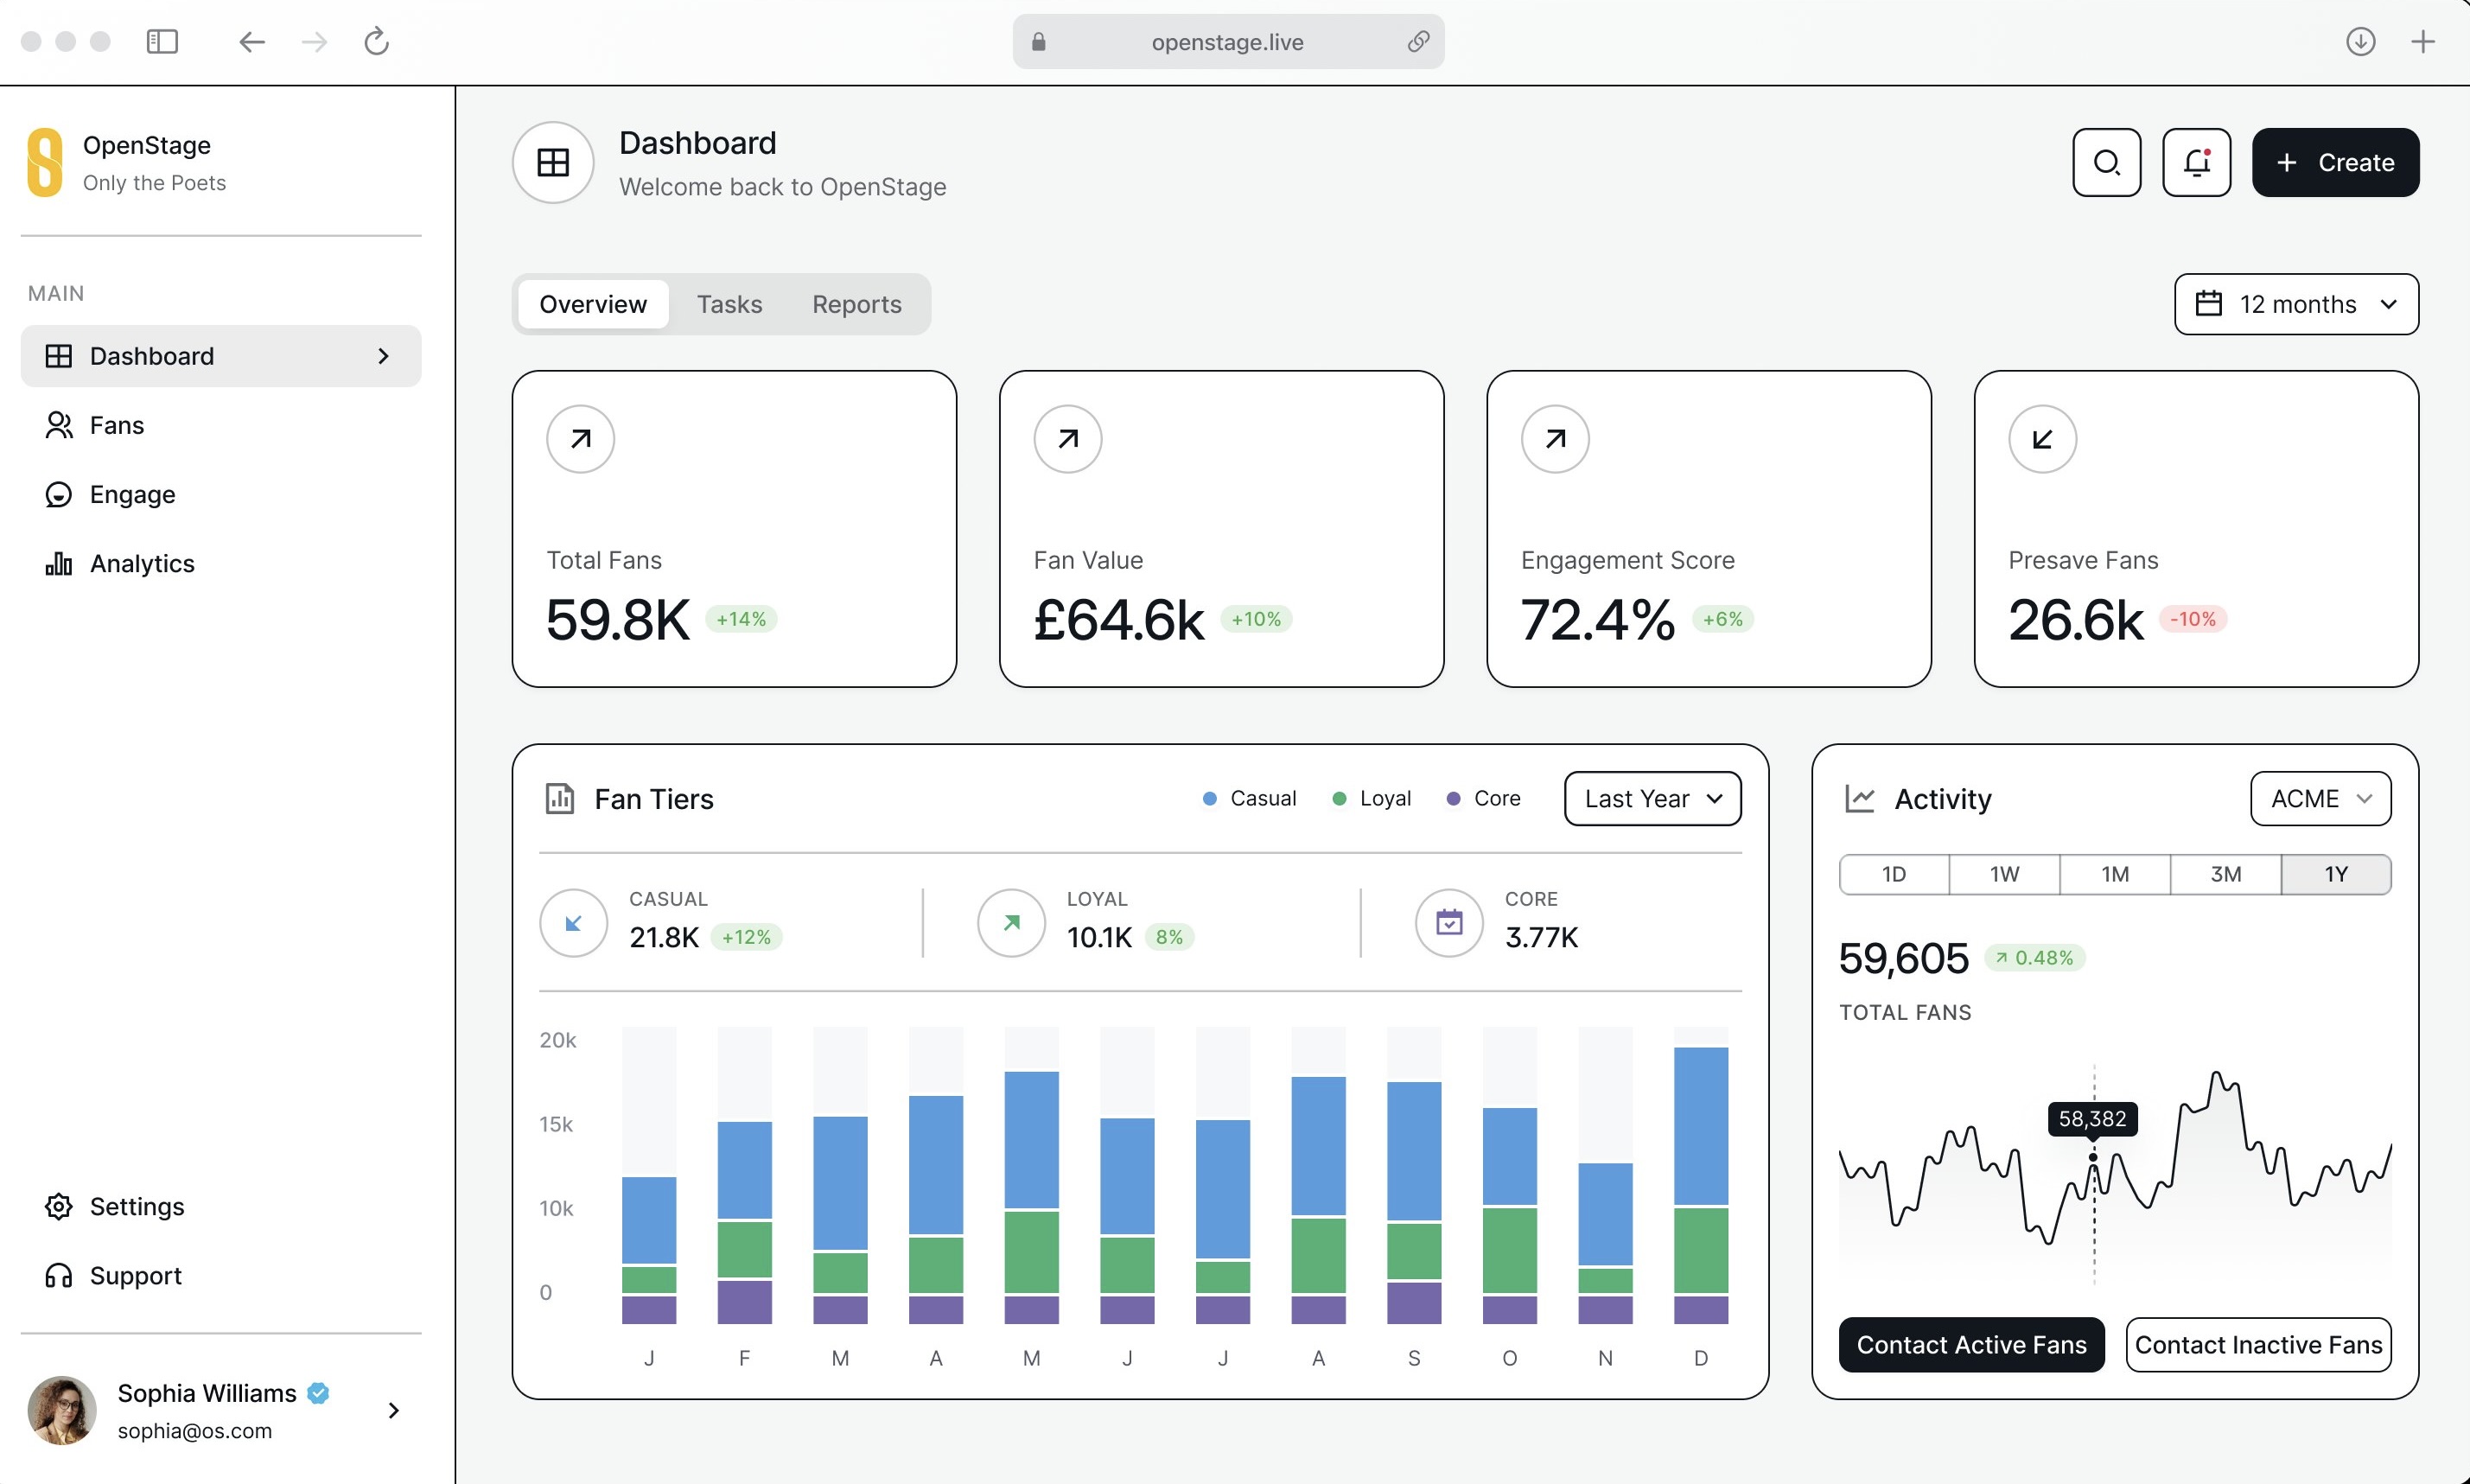Expand the Dashboard sidebar chevron
The height and width of the screenshot is (1484, 2470).
[x=383, y=356]
